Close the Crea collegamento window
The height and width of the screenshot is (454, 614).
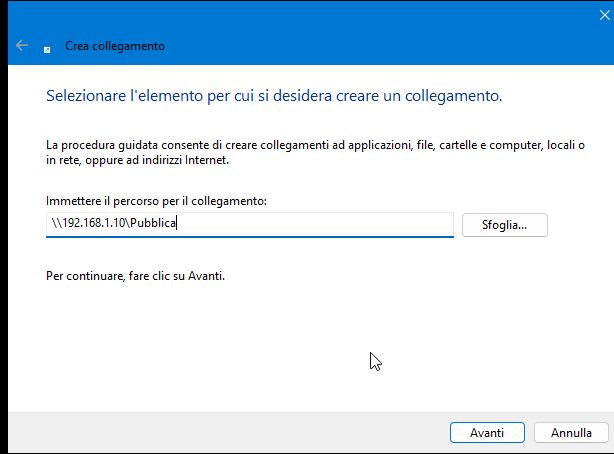(605, 15)
